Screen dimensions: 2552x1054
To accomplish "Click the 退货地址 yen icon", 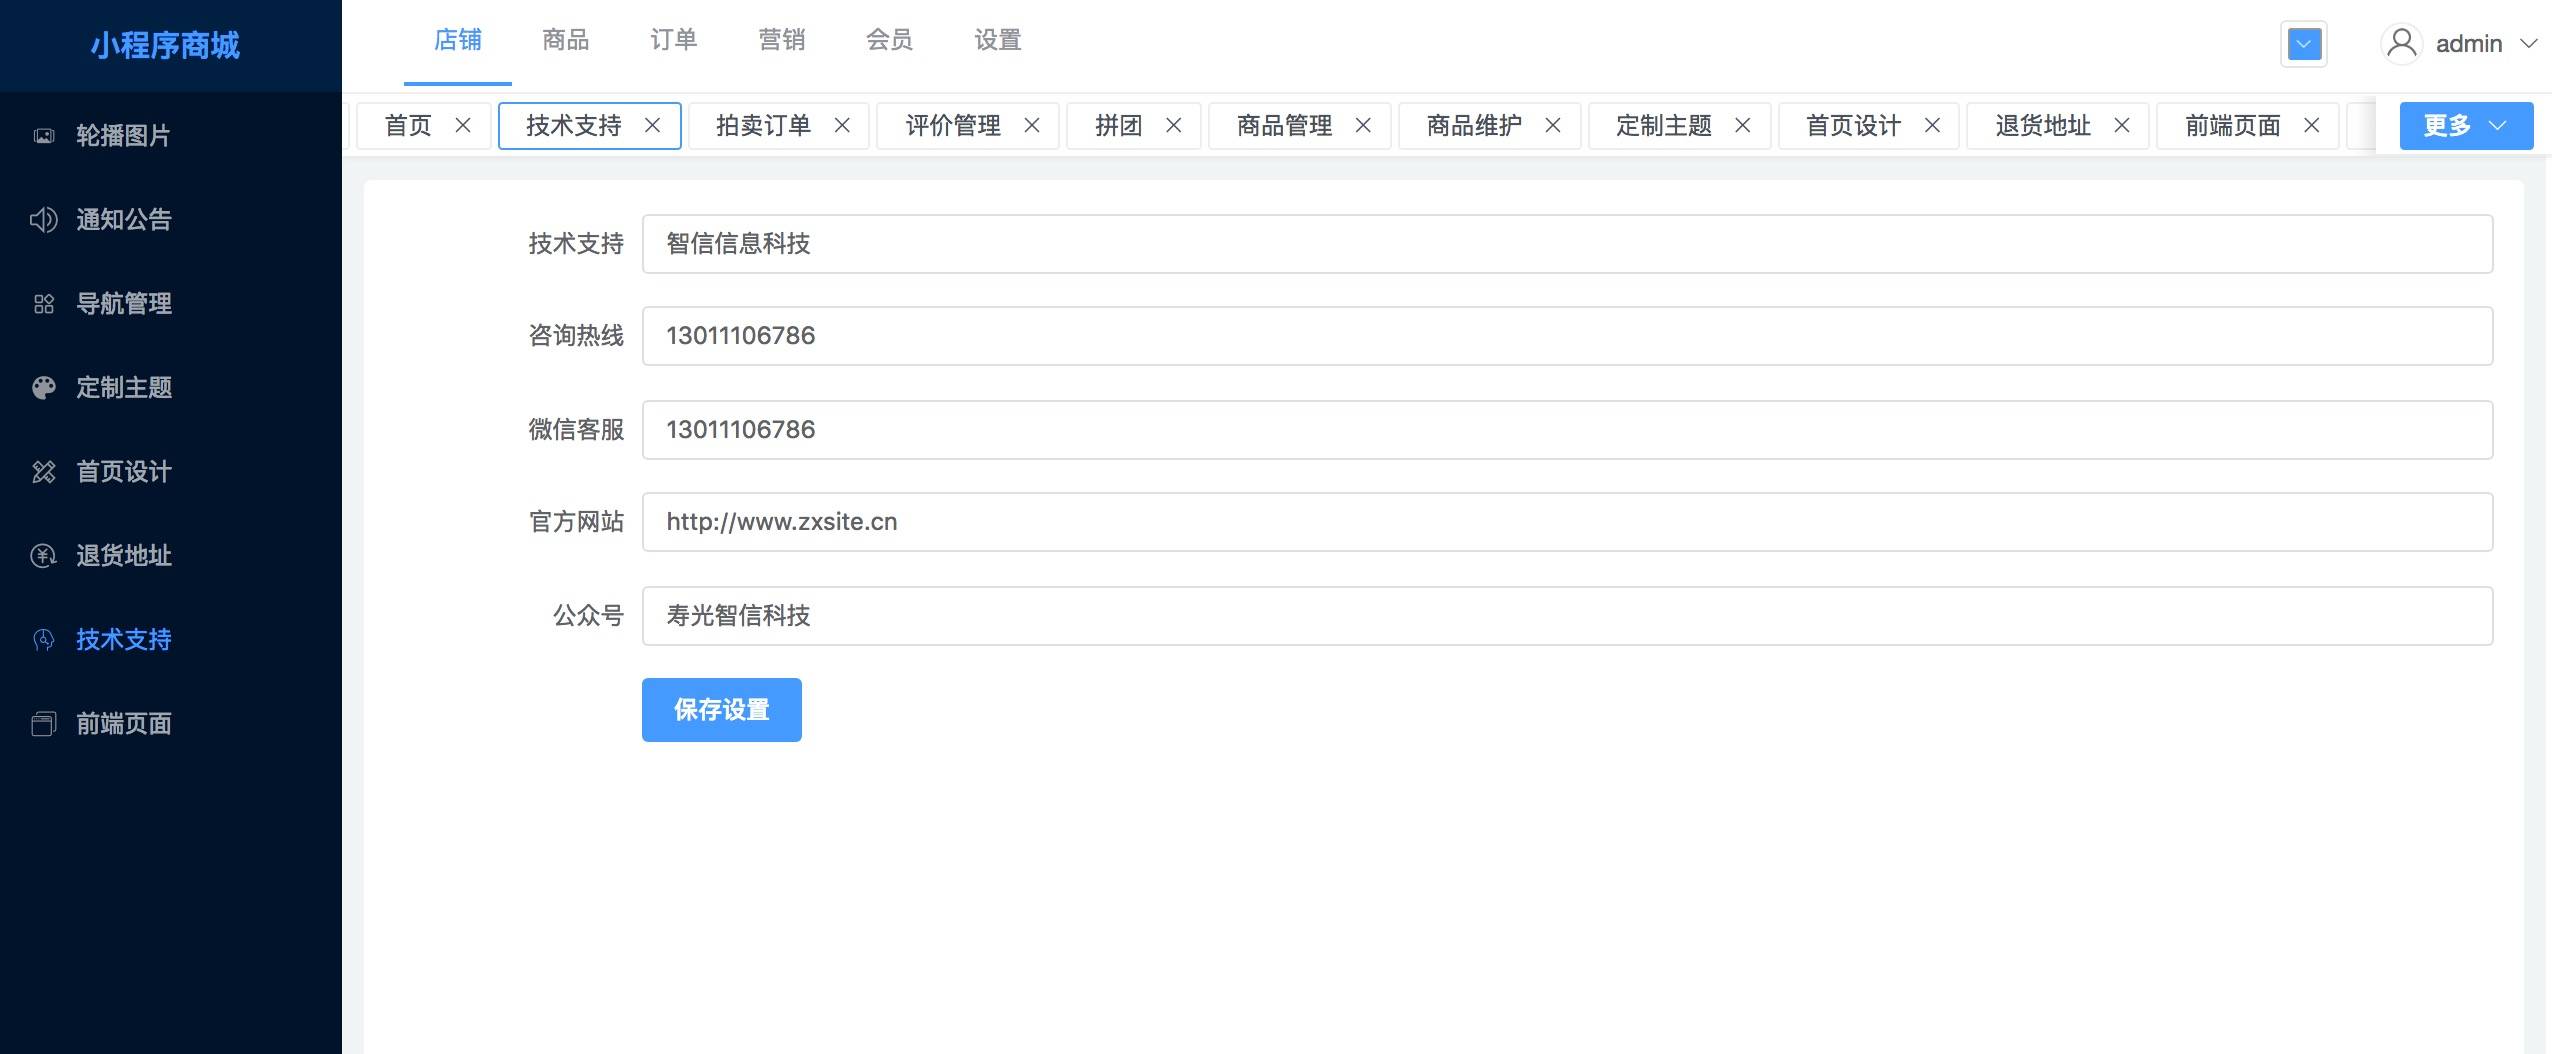I will pyautogui.click(x=44, y=555).
